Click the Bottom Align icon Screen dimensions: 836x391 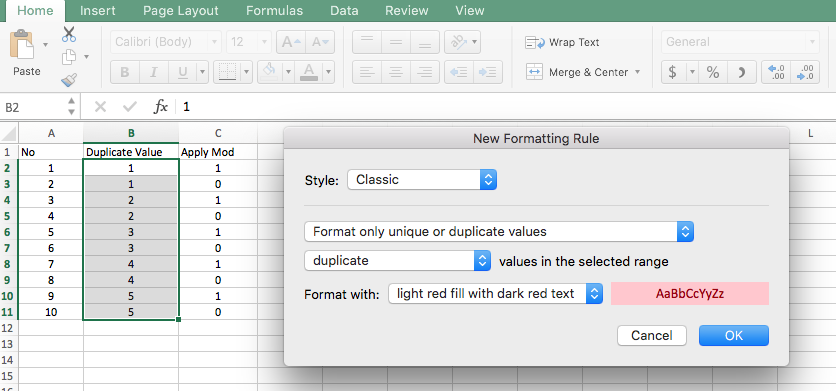click(x=424, y=42)
